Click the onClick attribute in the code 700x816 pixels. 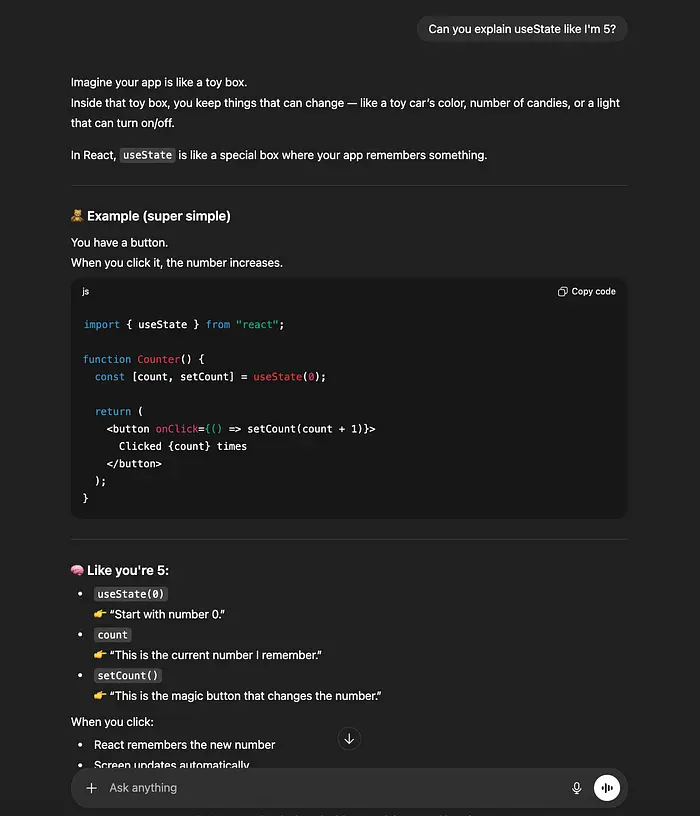178,428
